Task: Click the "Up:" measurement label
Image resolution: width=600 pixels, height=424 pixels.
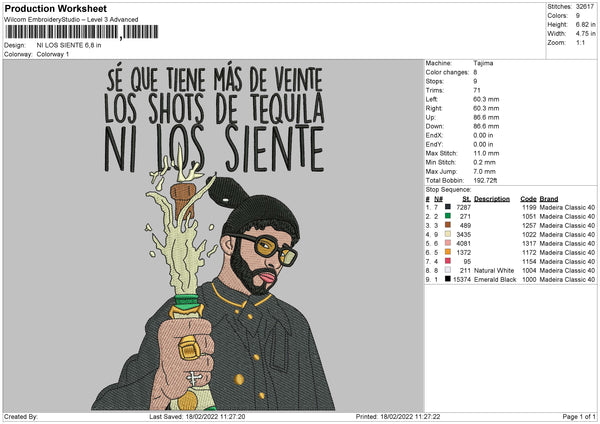Action: point(430,117)
